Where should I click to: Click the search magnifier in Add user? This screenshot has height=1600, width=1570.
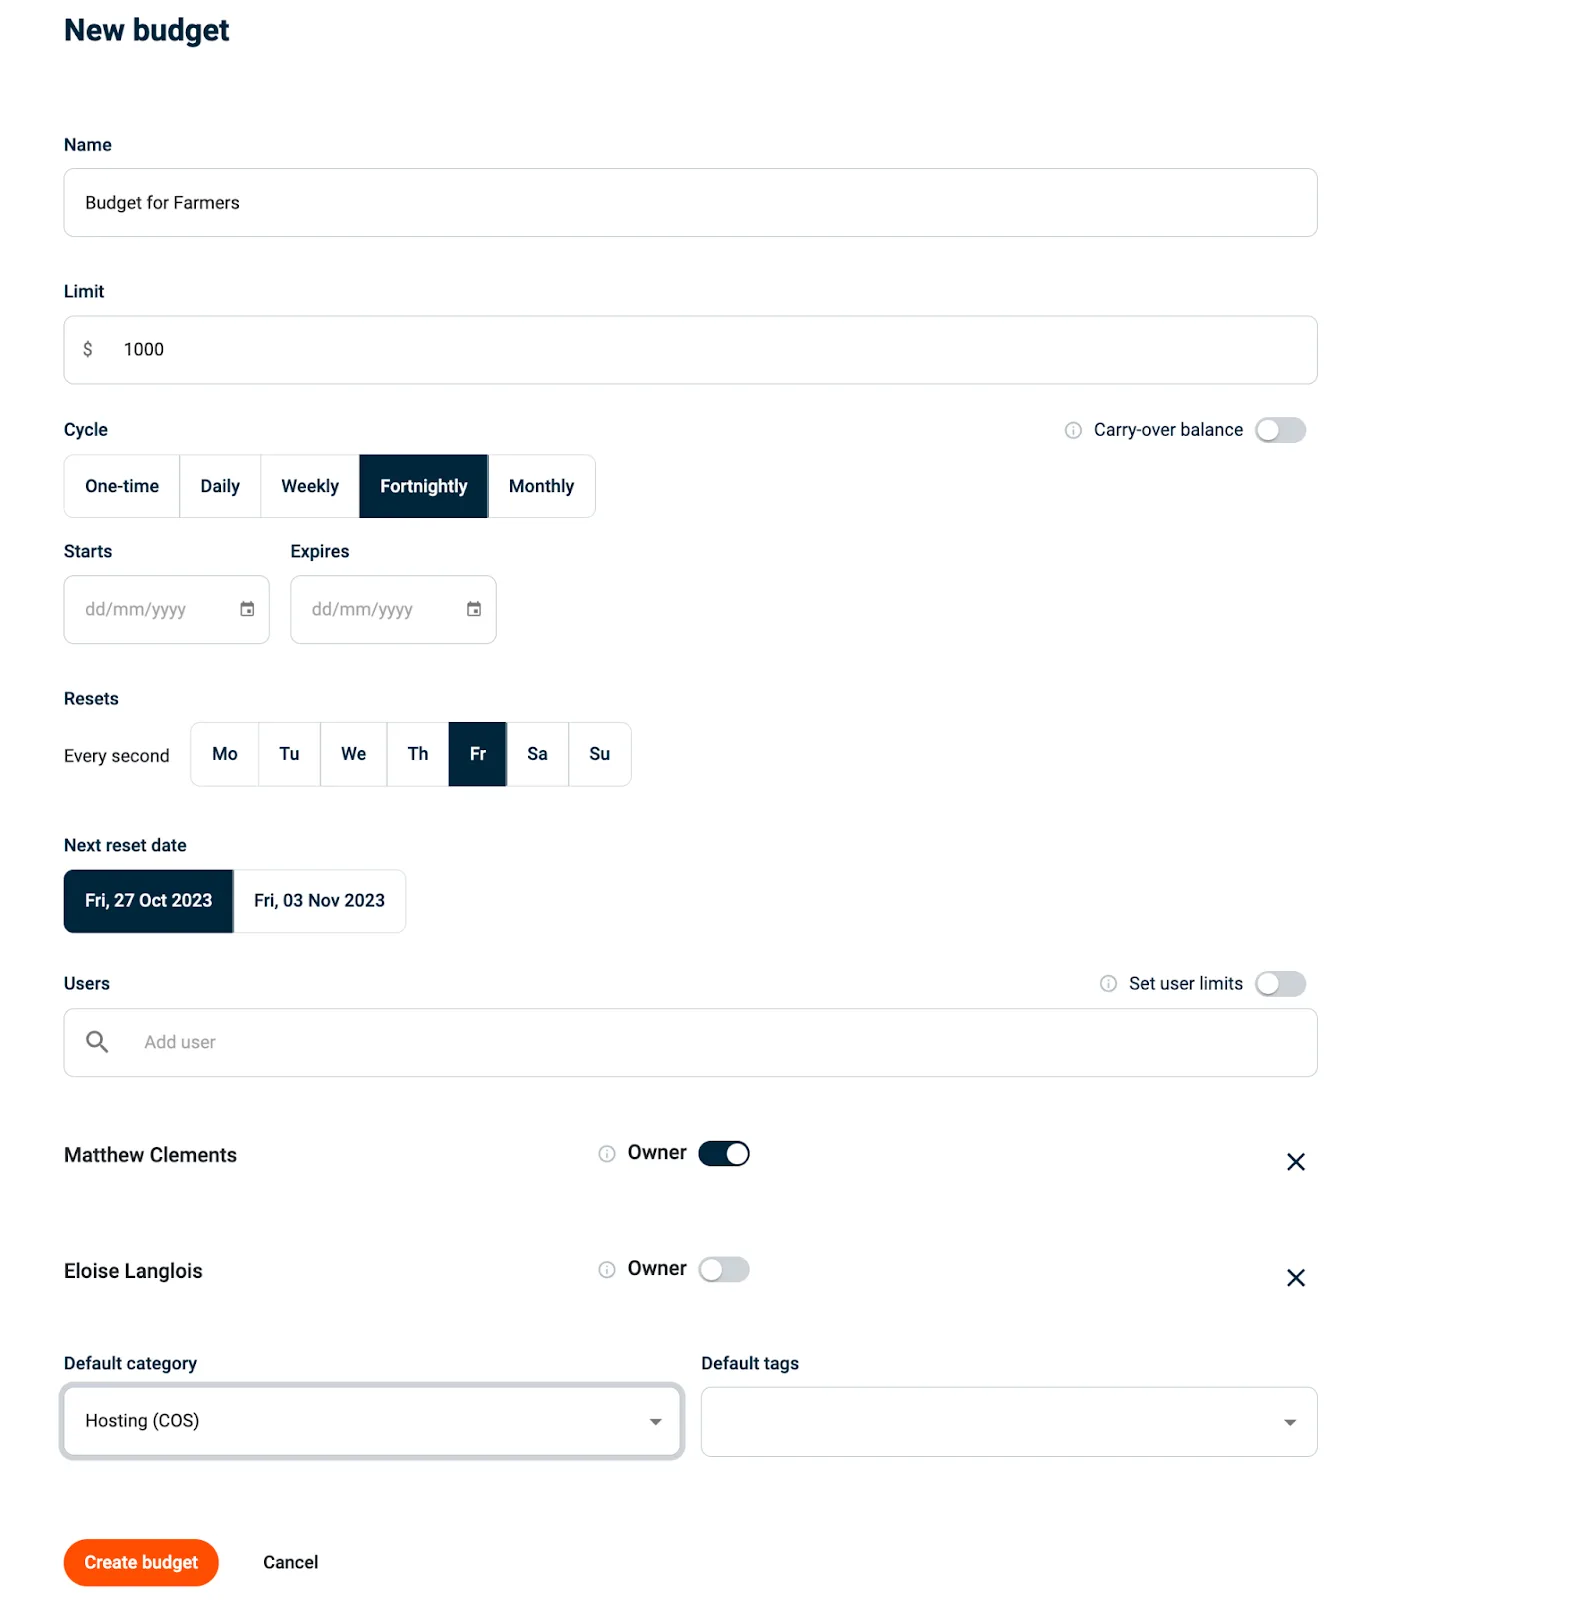tap(97, 1042)
